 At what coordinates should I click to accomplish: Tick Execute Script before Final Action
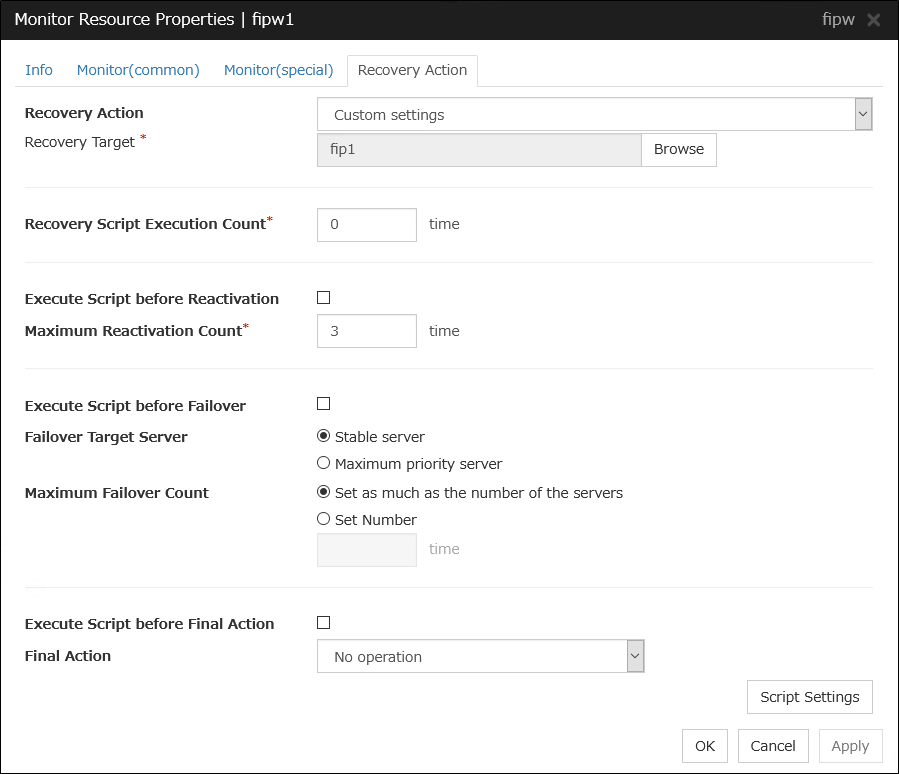(323, 623)
